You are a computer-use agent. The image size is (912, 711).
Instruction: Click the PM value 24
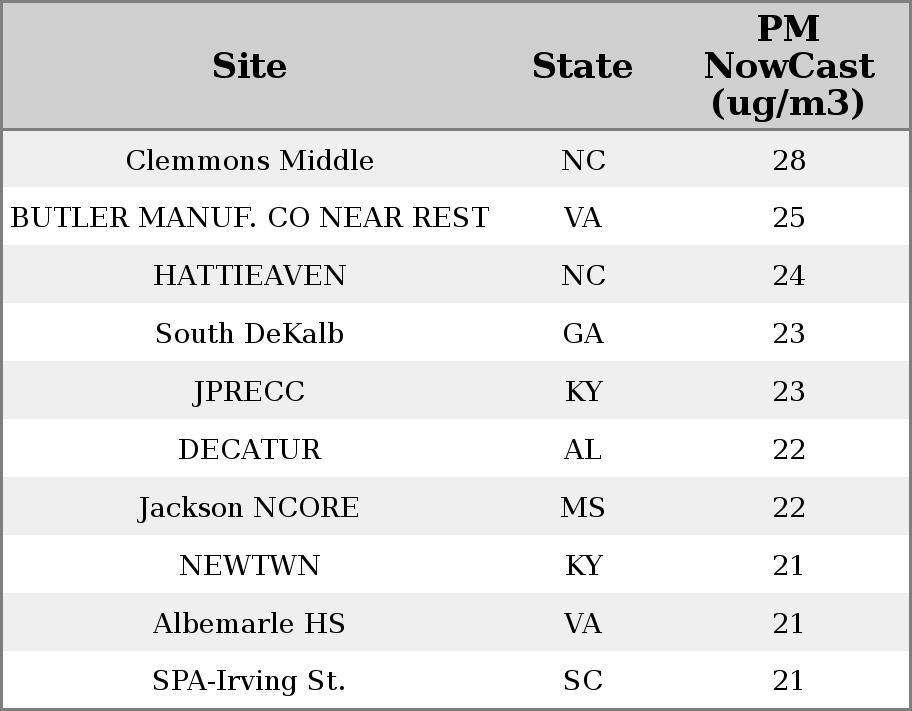[789, 276]
